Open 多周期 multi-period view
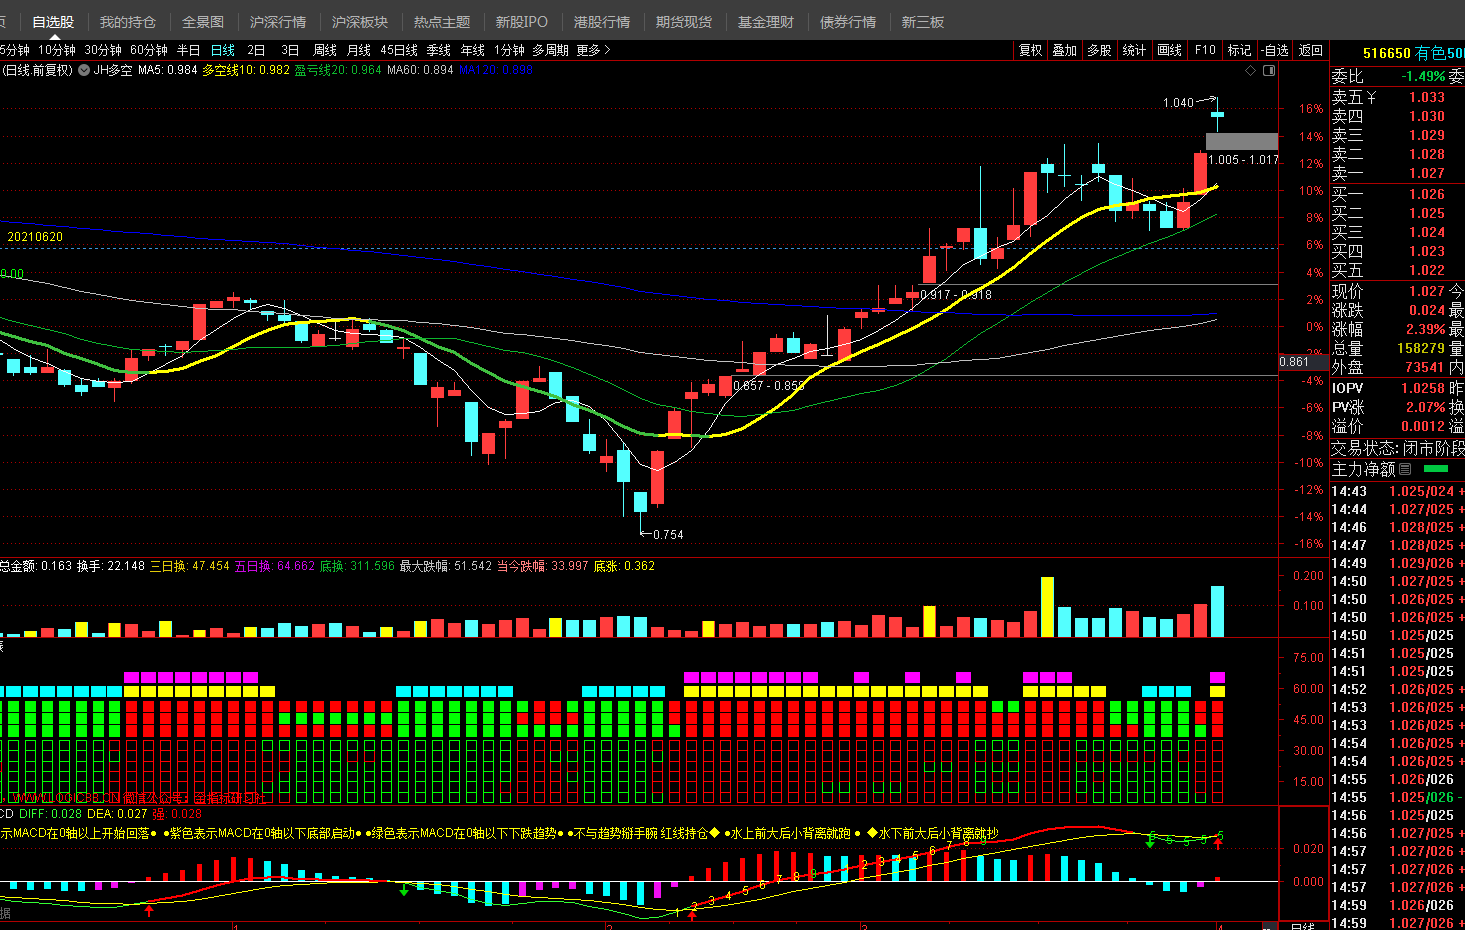 click(x=550, y=50)
